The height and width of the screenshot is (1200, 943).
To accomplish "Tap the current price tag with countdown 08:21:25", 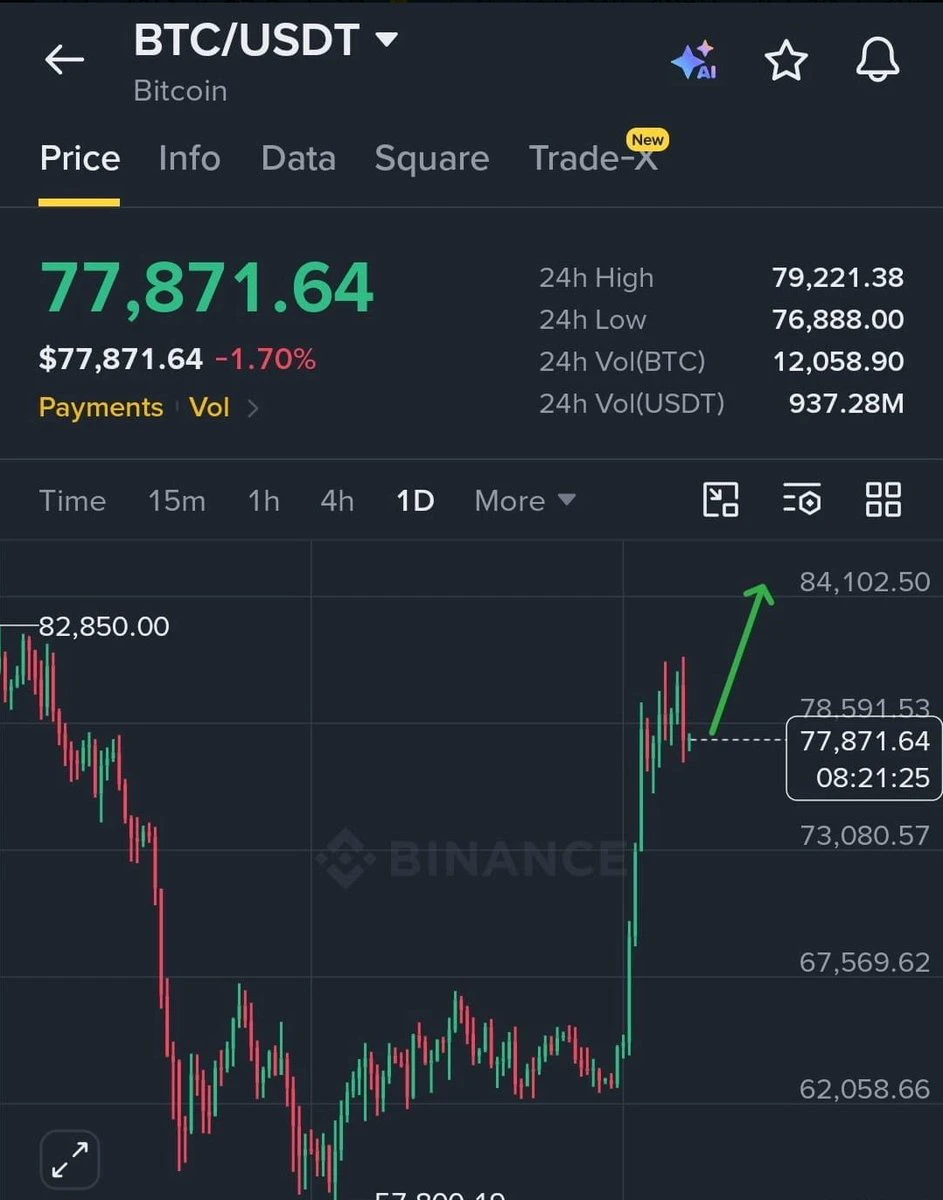I will click(865, 759).
